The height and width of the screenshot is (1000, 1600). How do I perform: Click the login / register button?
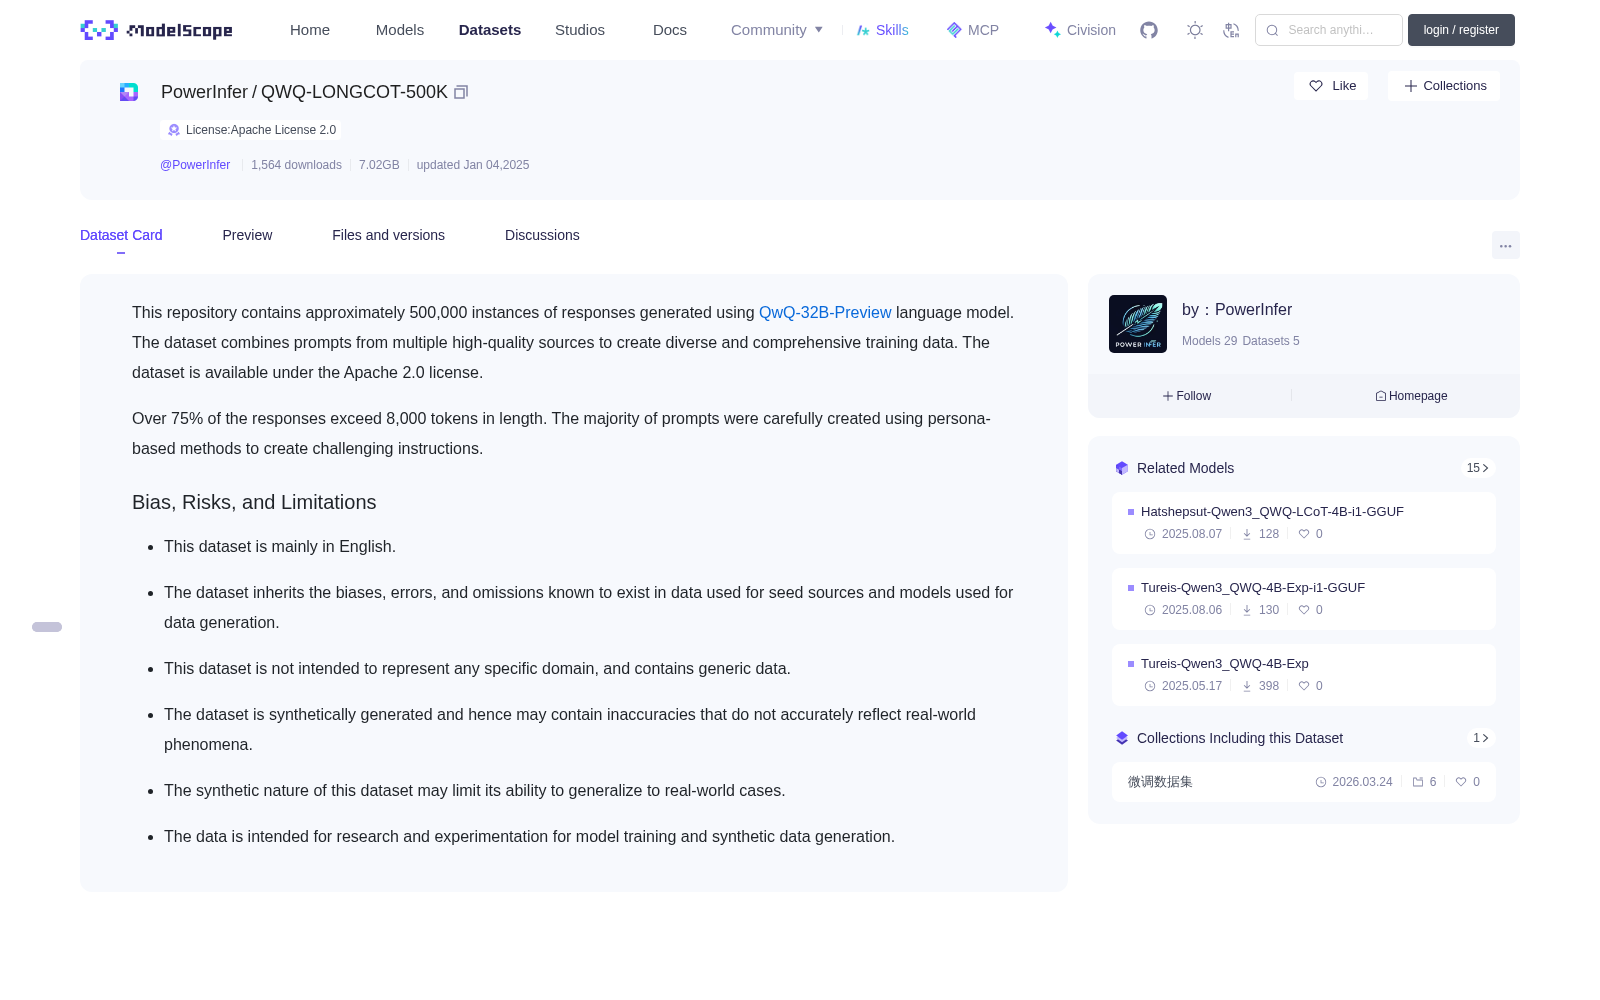pyautogui.click(x=1461, y=30)
